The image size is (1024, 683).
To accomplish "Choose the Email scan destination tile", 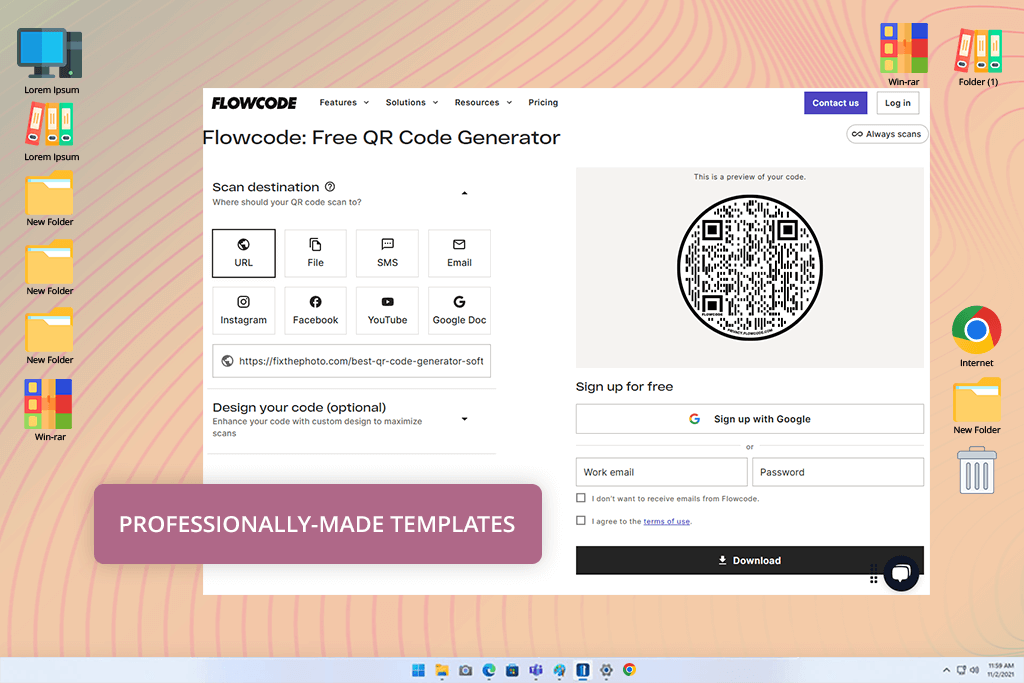I will [x=459, y=253].
